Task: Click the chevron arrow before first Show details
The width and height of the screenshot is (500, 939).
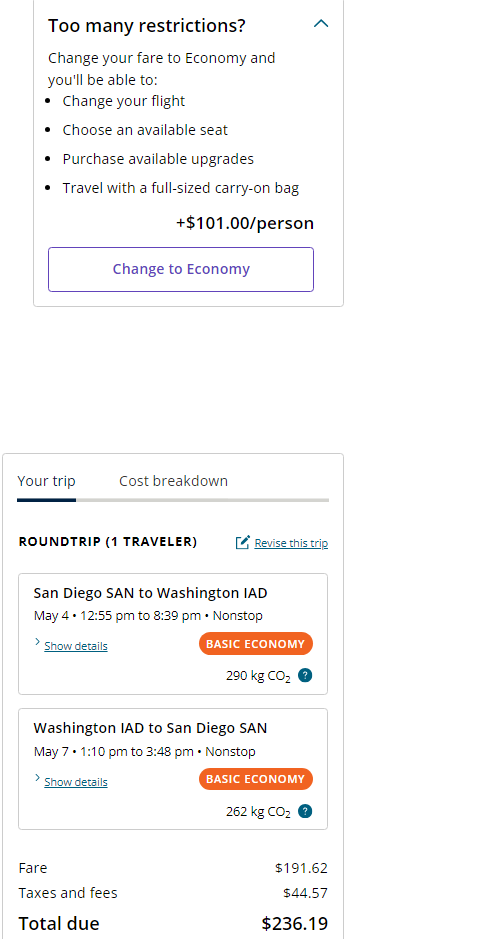Action: pos(38,642)
